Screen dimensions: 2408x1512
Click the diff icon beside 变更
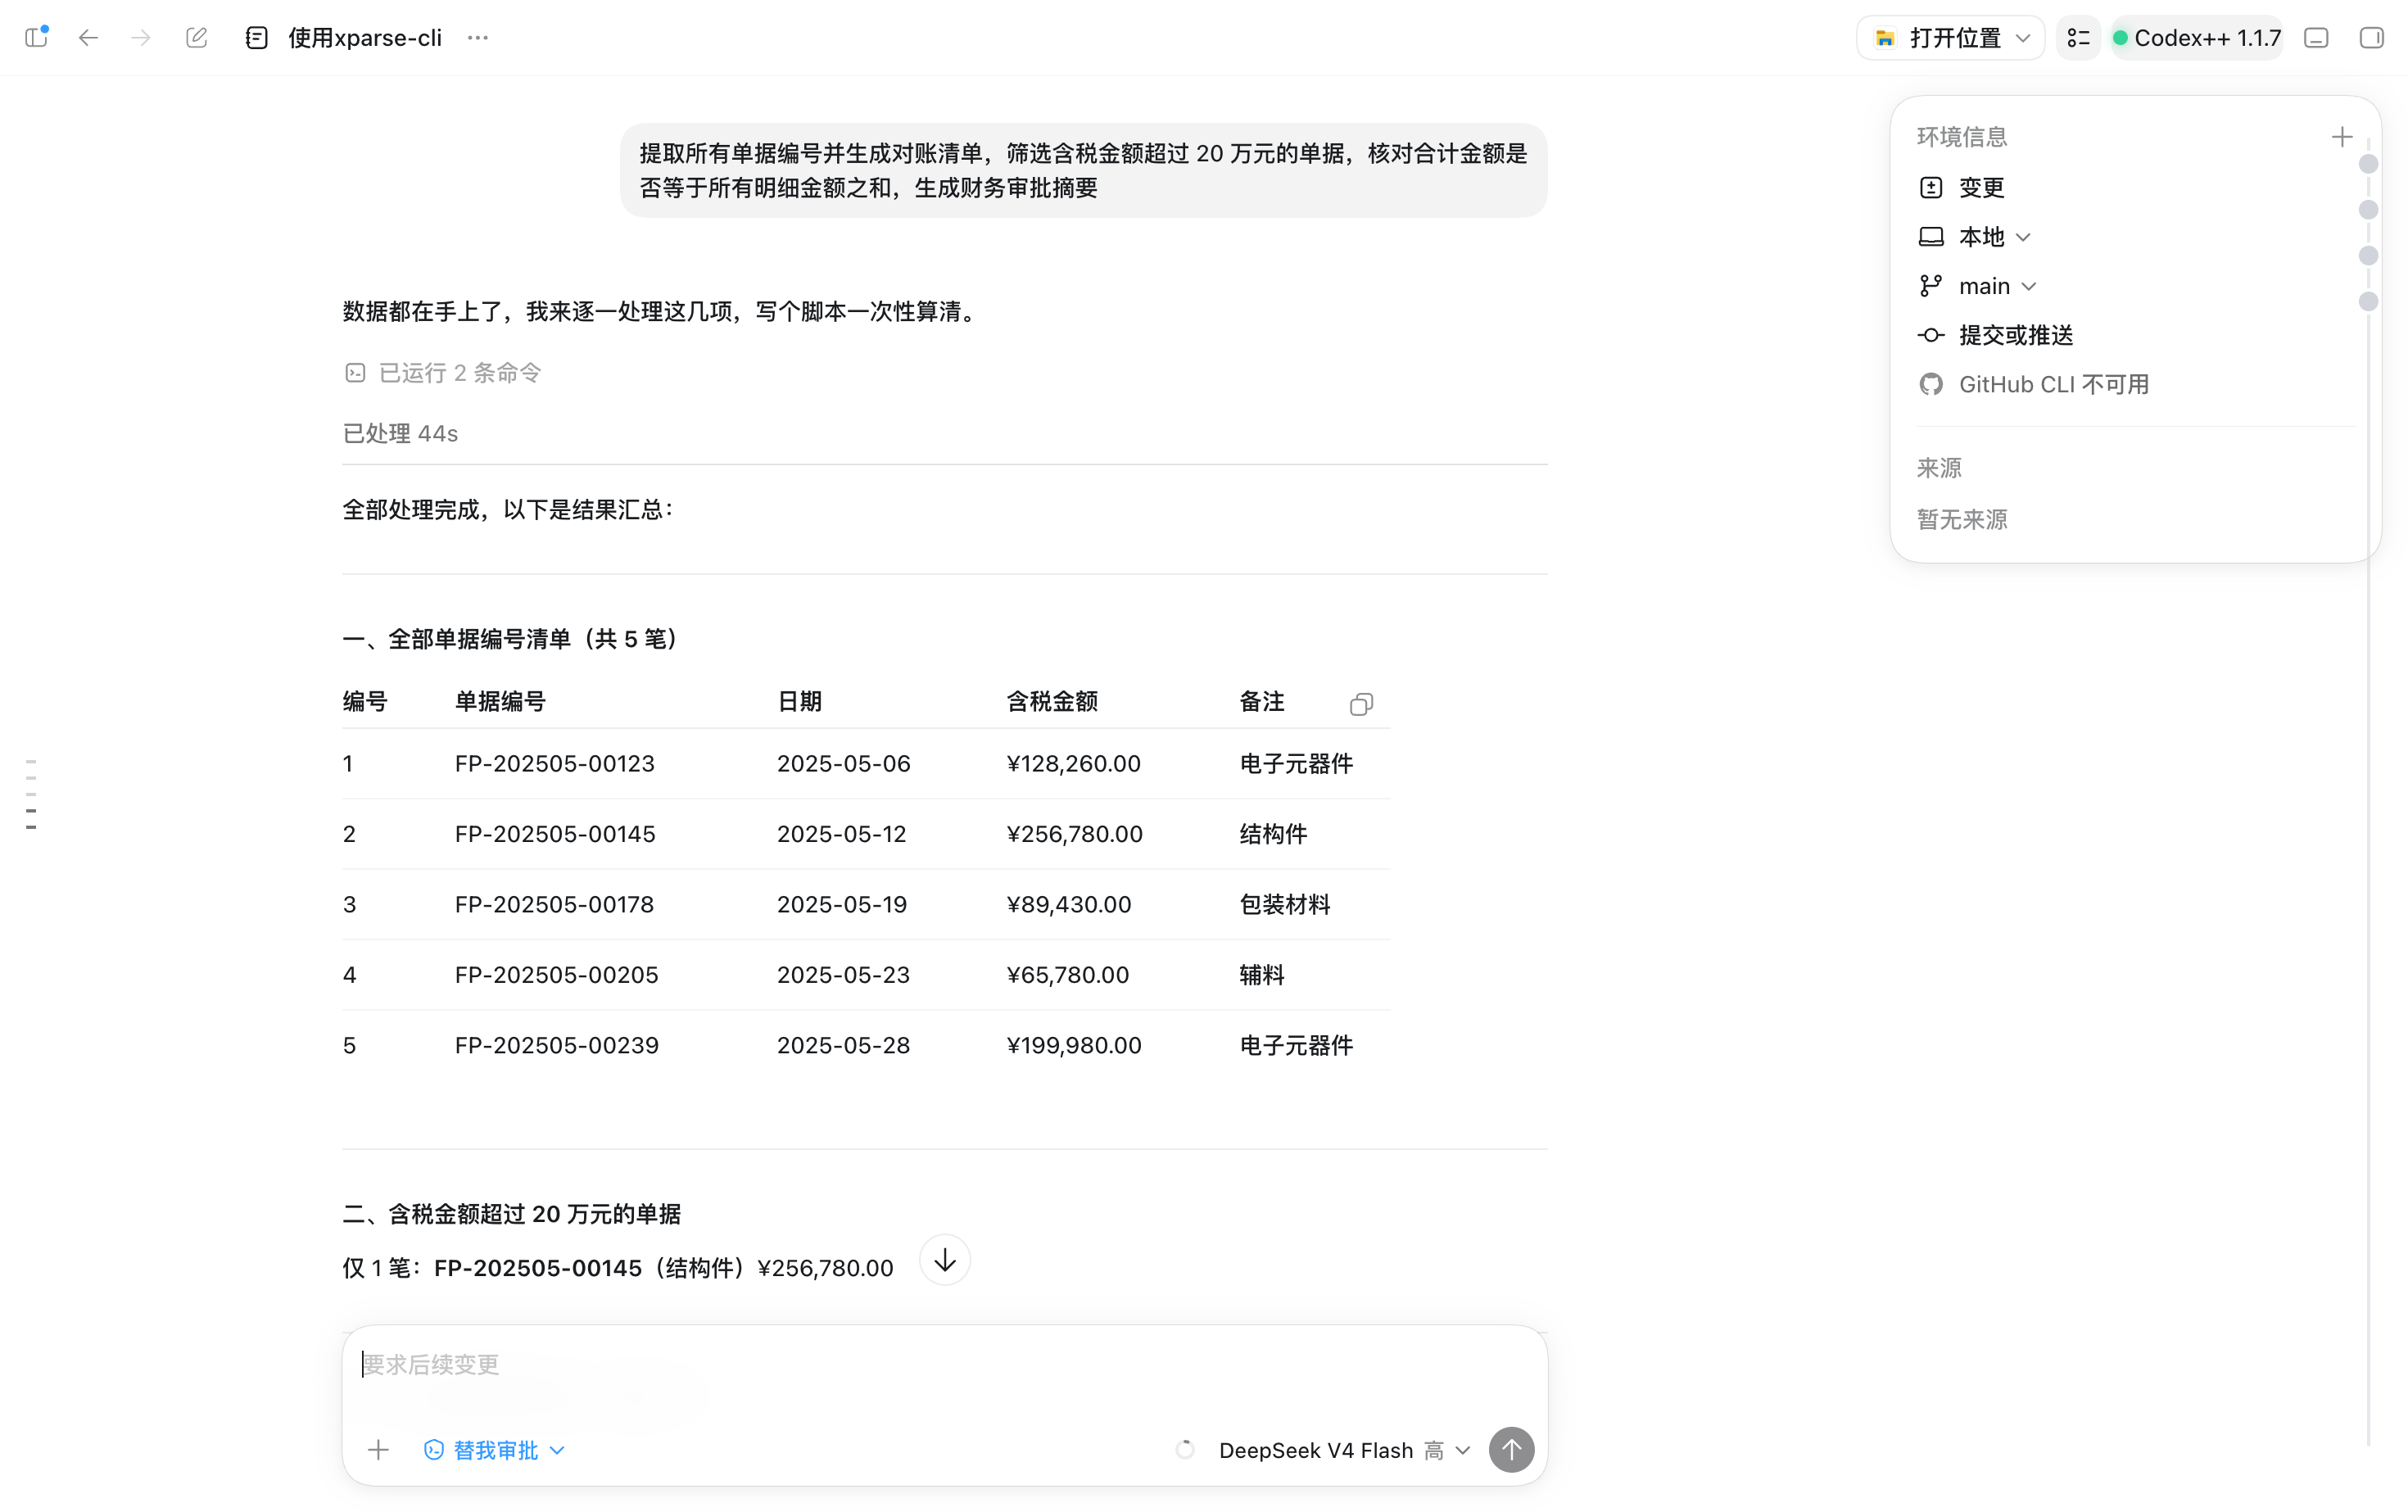1931,187
